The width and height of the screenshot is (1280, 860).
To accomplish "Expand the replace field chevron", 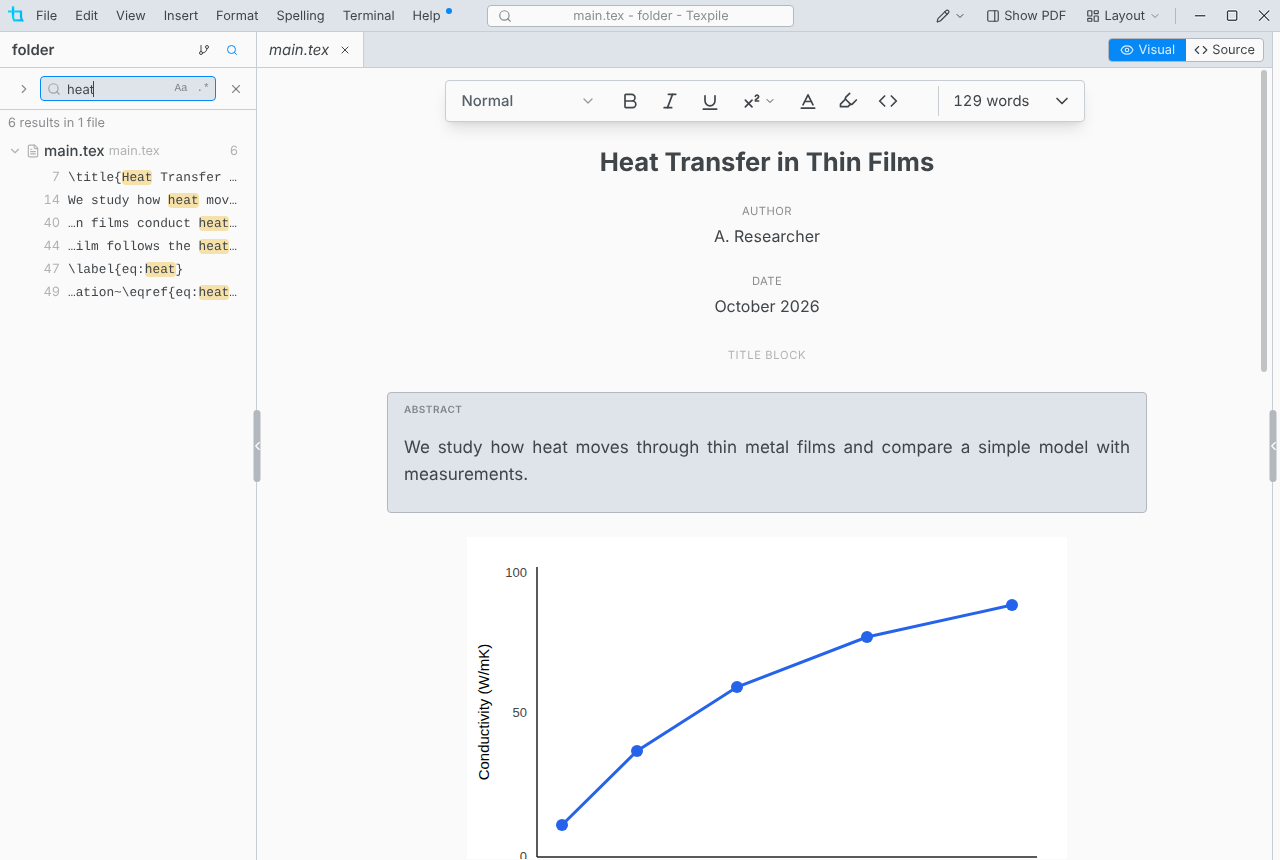I will (x=24, y=89).
